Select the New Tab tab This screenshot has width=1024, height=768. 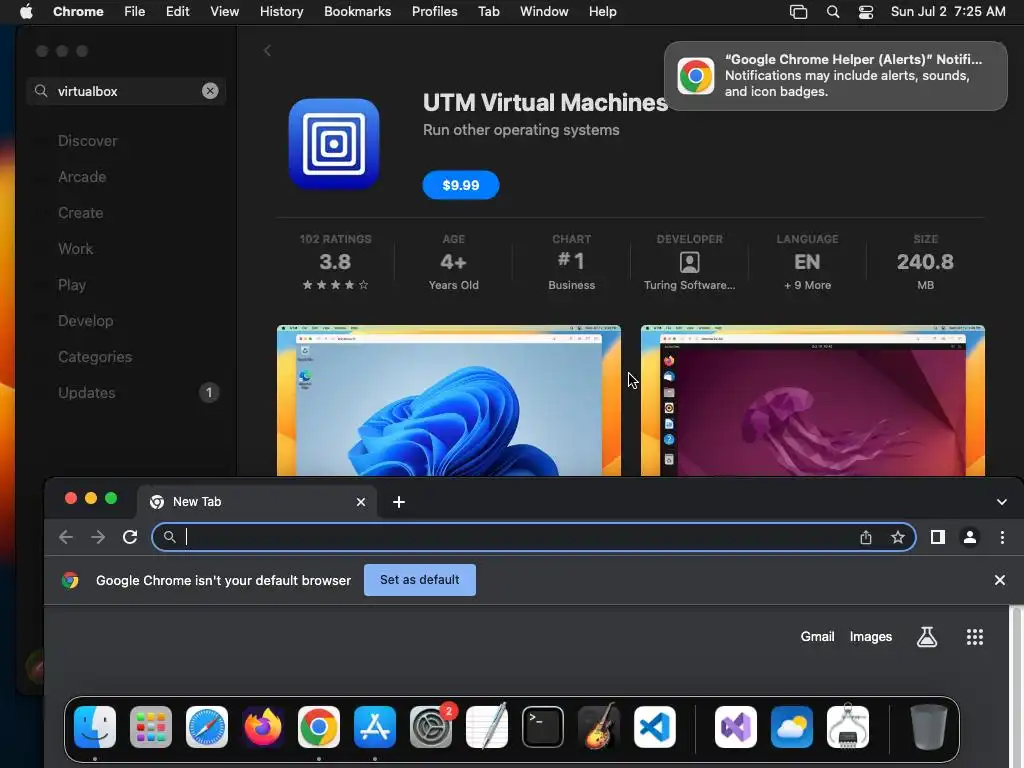257,502
